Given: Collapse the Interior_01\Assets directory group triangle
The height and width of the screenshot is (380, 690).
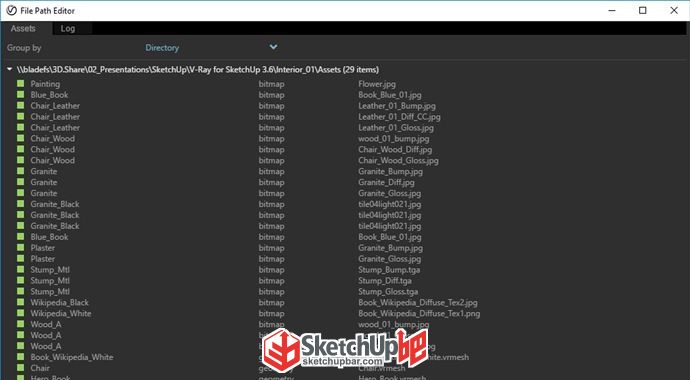Looking at the screenshot, I should point(9,69).
